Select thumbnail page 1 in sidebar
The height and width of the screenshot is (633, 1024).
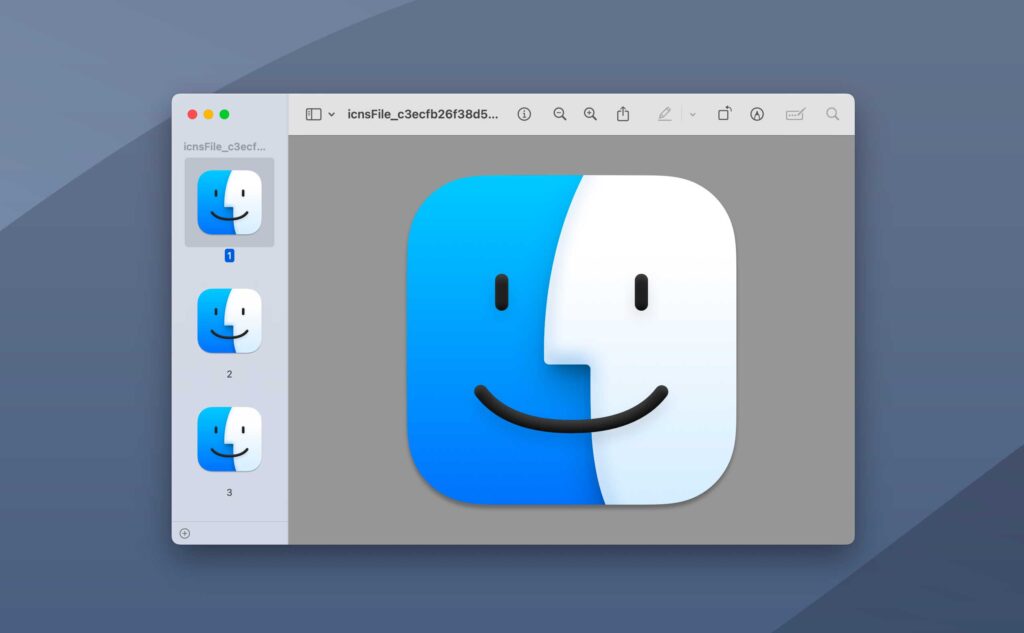click(229, 202)
